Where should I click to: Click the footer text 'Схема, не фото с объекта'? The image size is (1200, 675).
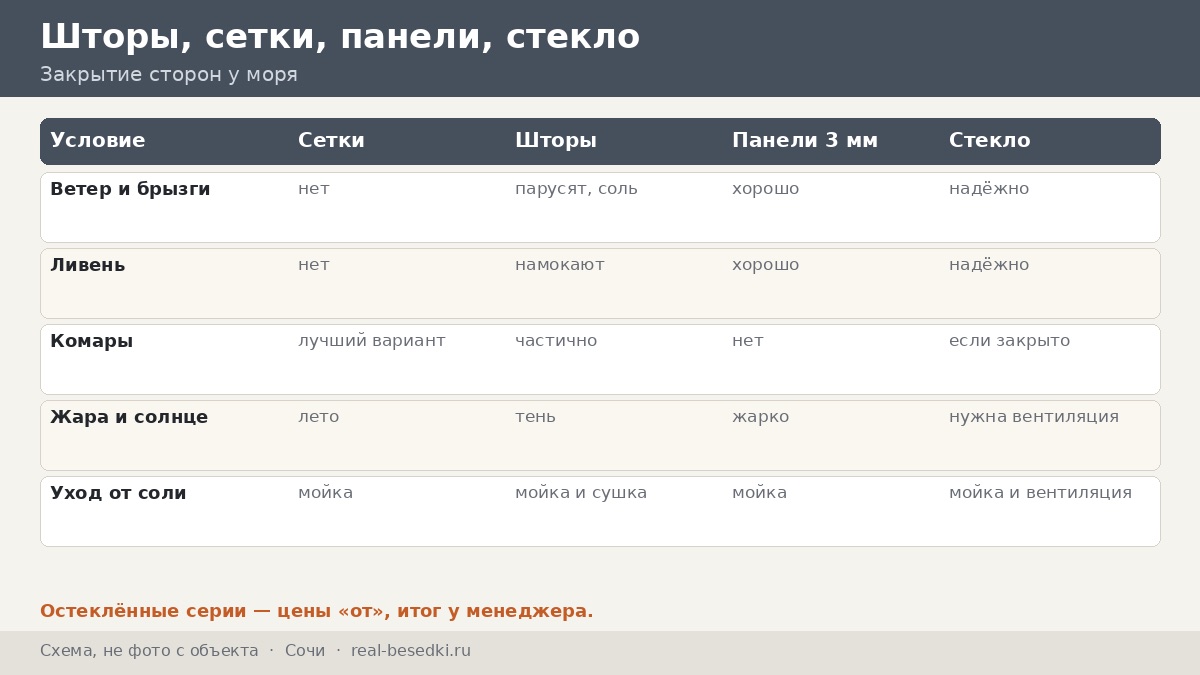(x=149, y=651)
